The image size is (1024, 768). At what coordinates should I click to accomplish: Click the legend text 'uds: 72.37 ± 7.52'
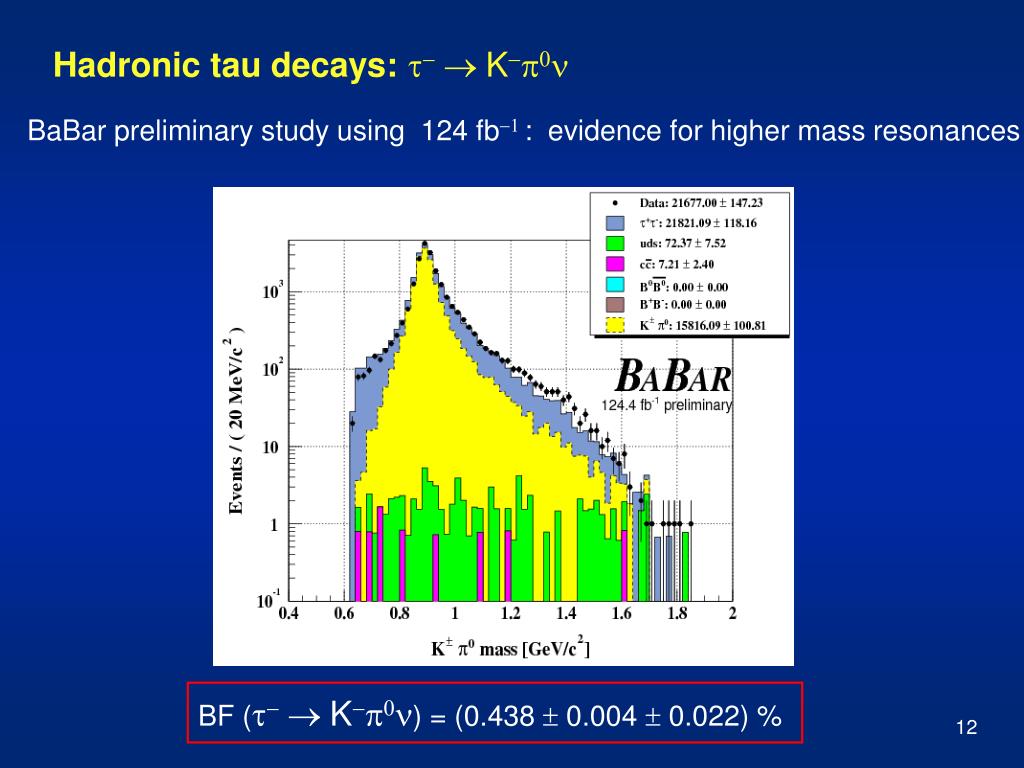click(682, 244)
